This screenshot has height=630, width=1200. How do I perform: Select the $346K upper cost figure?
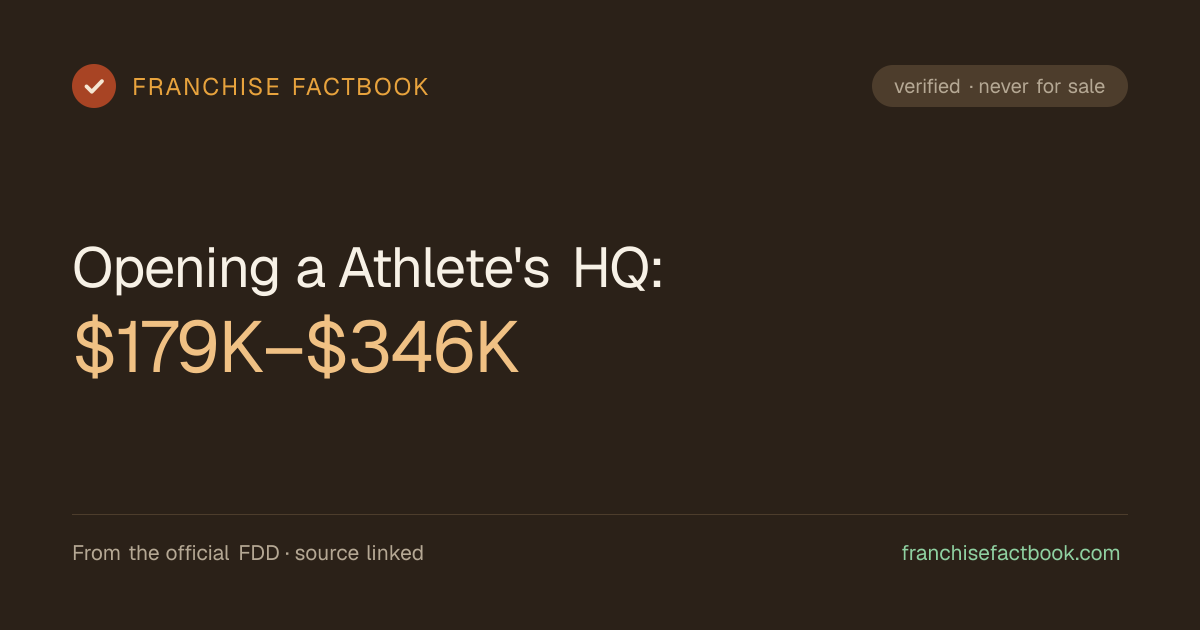pyautogui.click(x=413, y=350)
